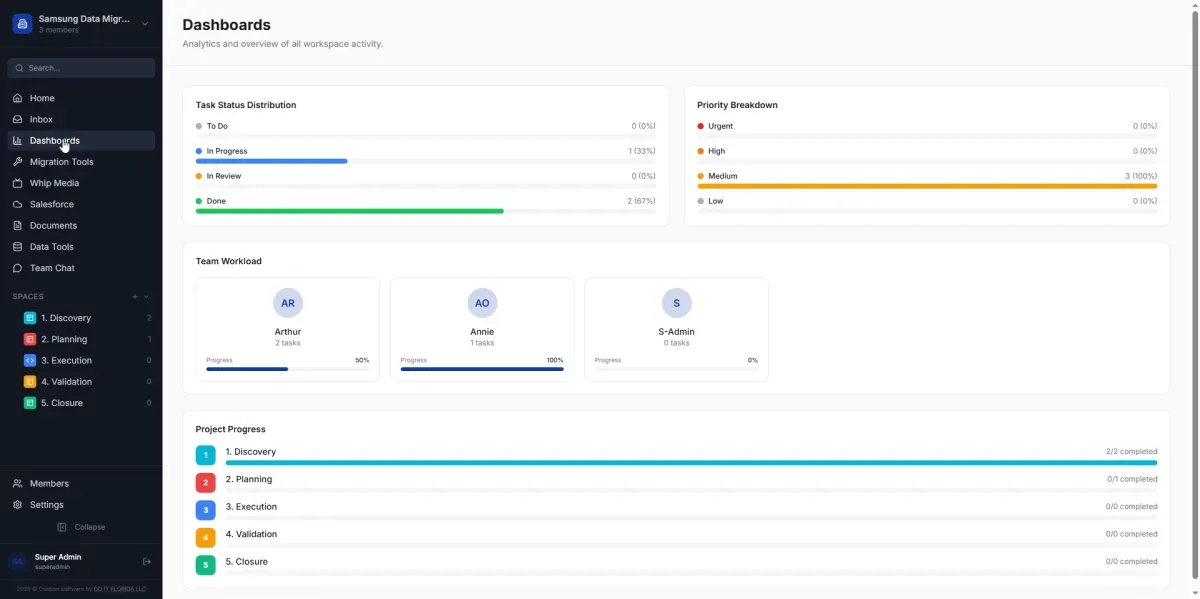Image resolution: width=1200 pixels, height=599 pixels.
Task: Click the Salesforce cloud icon in sidebar
Action: pyautogui.click(x=17, y=204)
